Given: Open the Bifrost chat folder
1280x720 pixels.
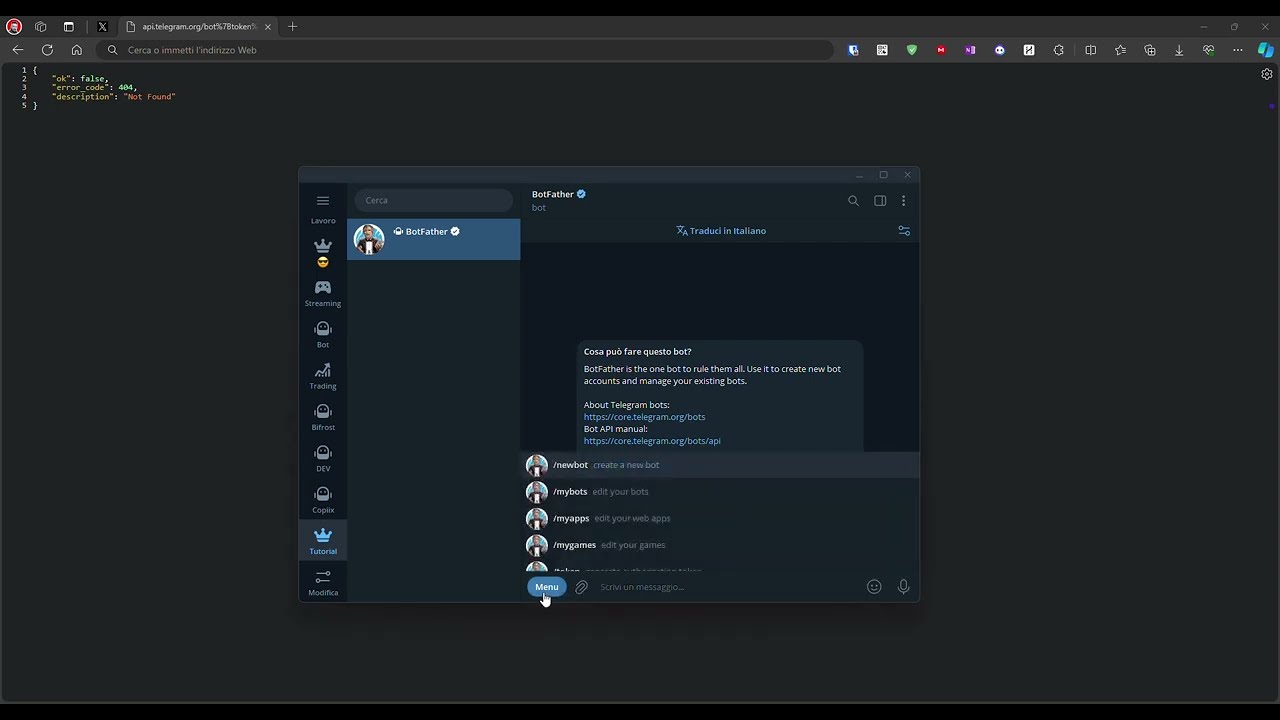Looking at the screenshot, I should coord(322,417).
